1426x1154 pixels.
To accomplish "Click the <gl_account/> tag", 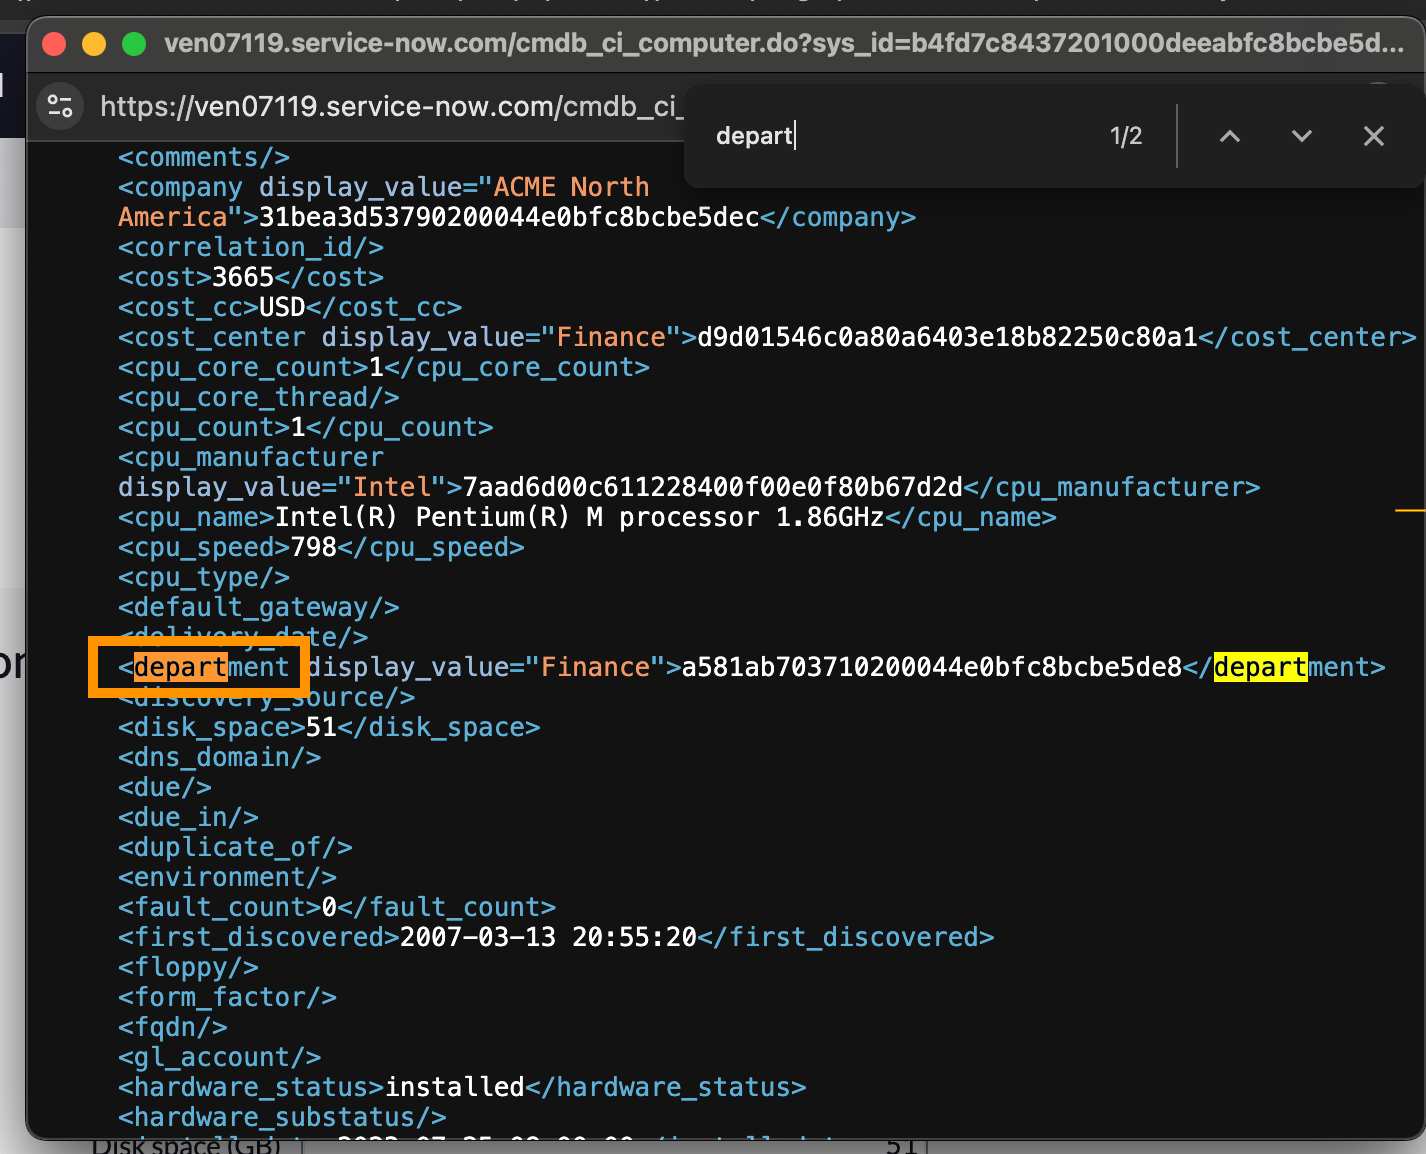I will [x=220, y=1057].
